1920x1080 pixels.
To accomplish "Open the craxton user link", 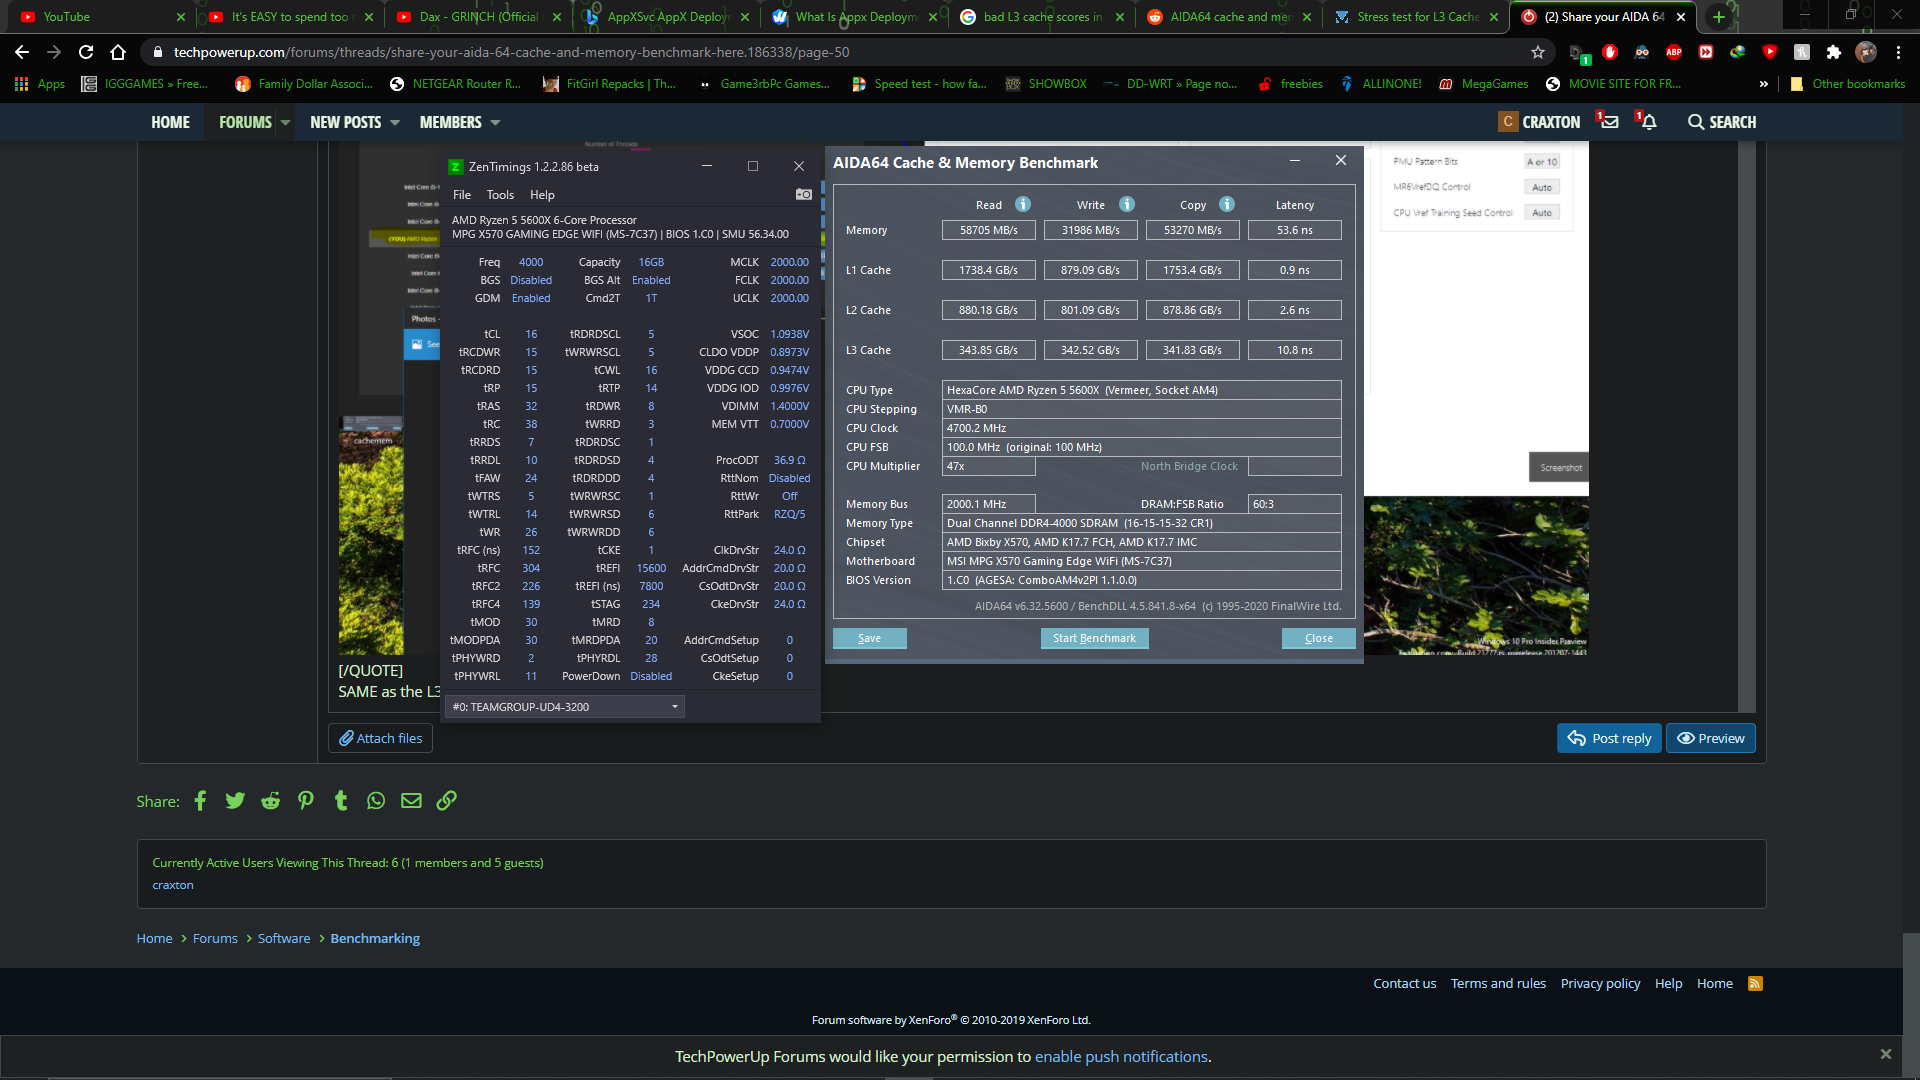I will (x=173, y=885).
